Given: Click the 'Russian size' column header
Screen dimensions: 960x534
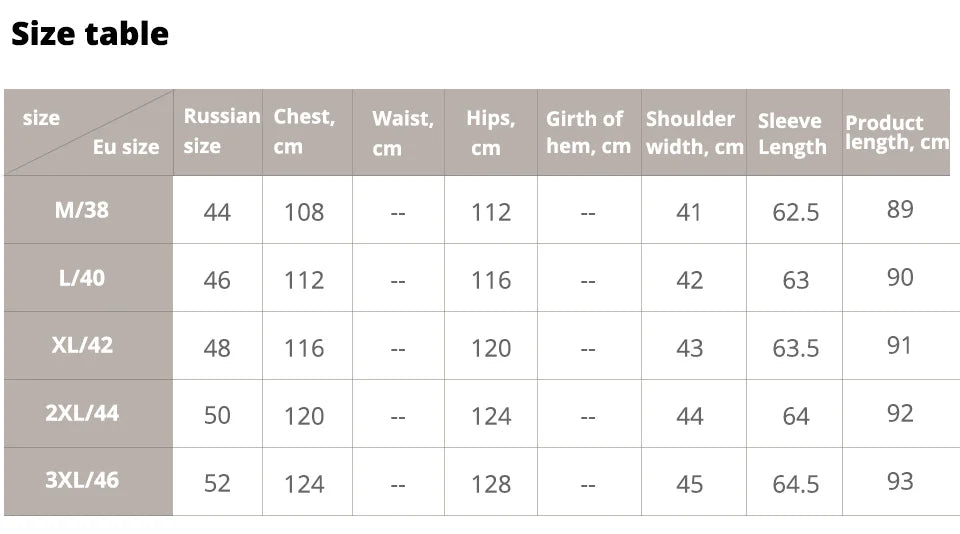Looking at the screenshot, I should [x=222, y=131].
